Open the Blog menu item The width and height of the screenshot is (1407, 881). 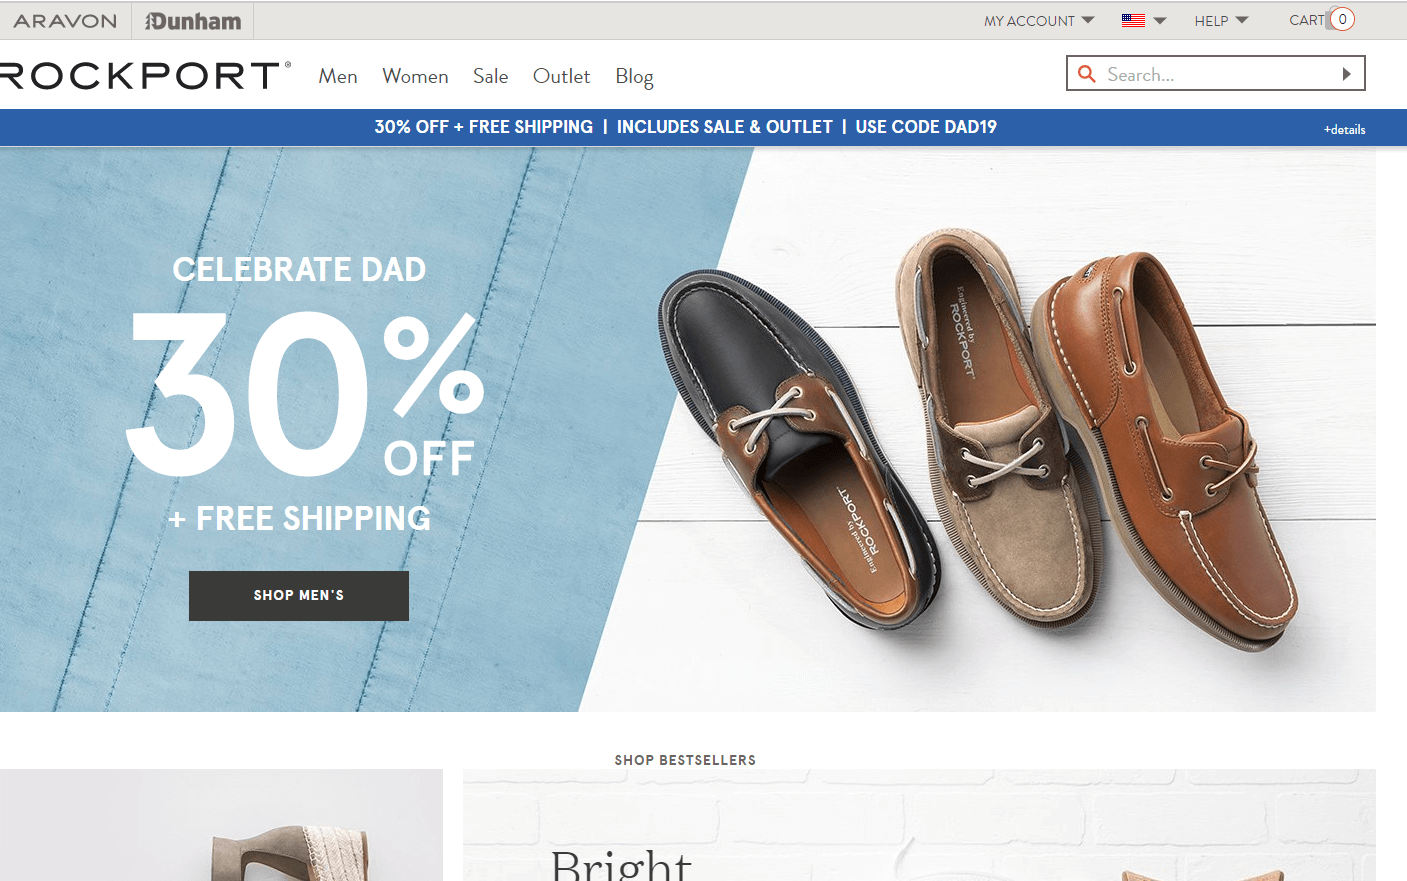tap(634, 77)
